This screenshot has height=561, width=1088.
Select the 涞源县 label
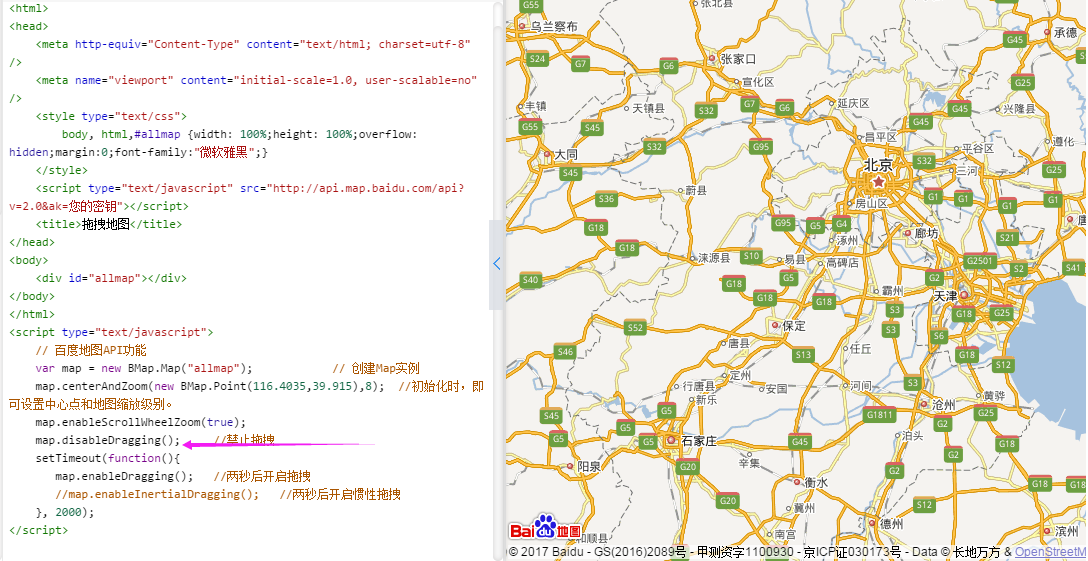pyautogui.click(x=714, y=258)
